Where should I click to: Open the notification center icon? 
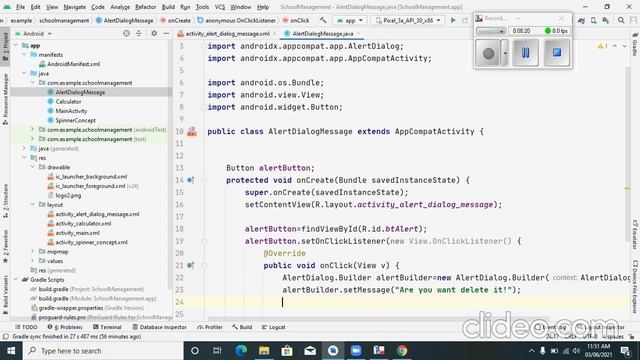[625, 351]
